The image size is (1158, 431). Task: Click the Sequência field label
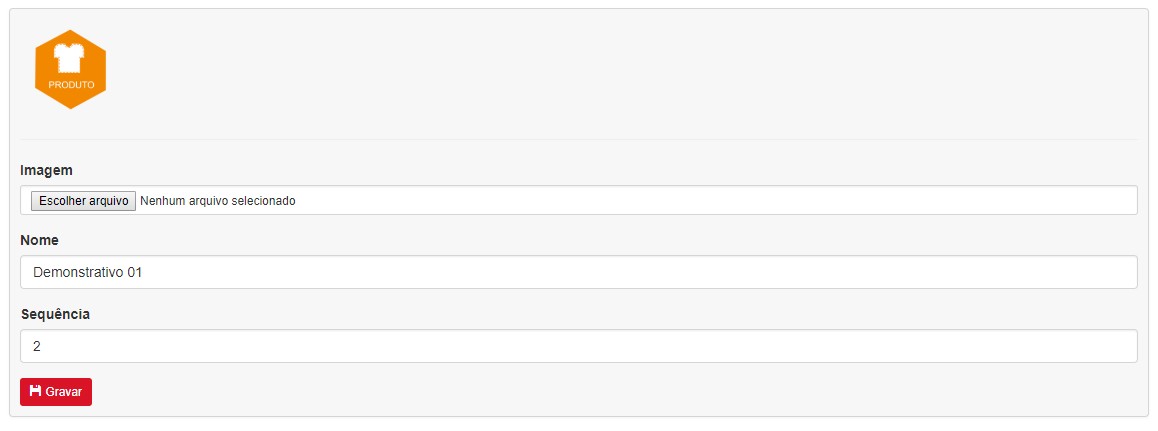coord(55,314)
